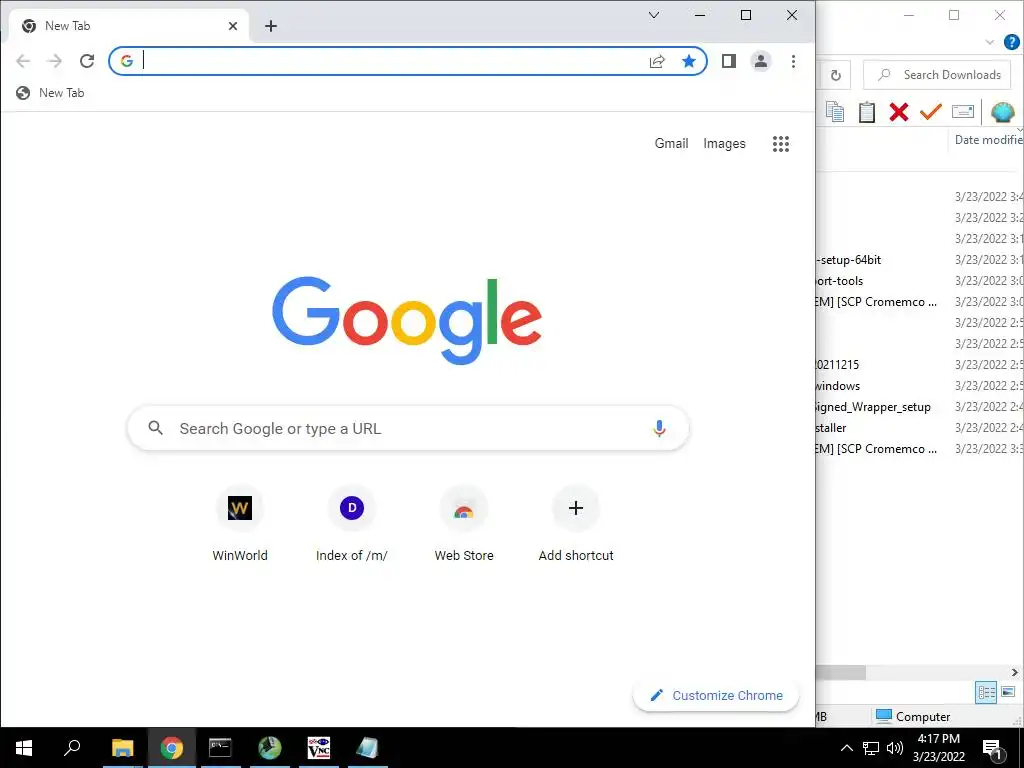1024x768 pixels.
Task: Sort by Date modified column
Action: click(987, 140)
